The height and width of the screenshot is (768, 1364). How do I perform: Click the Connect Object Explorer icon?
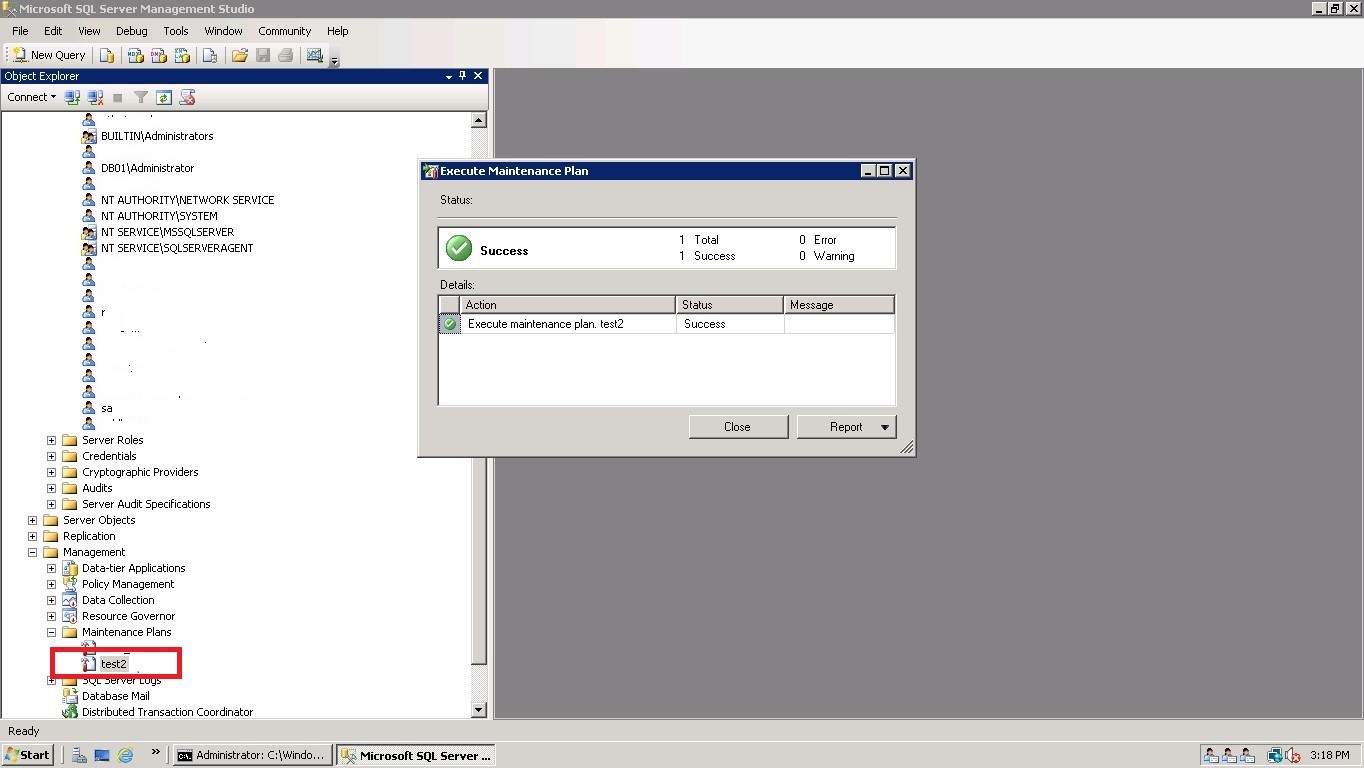[72, 97]
